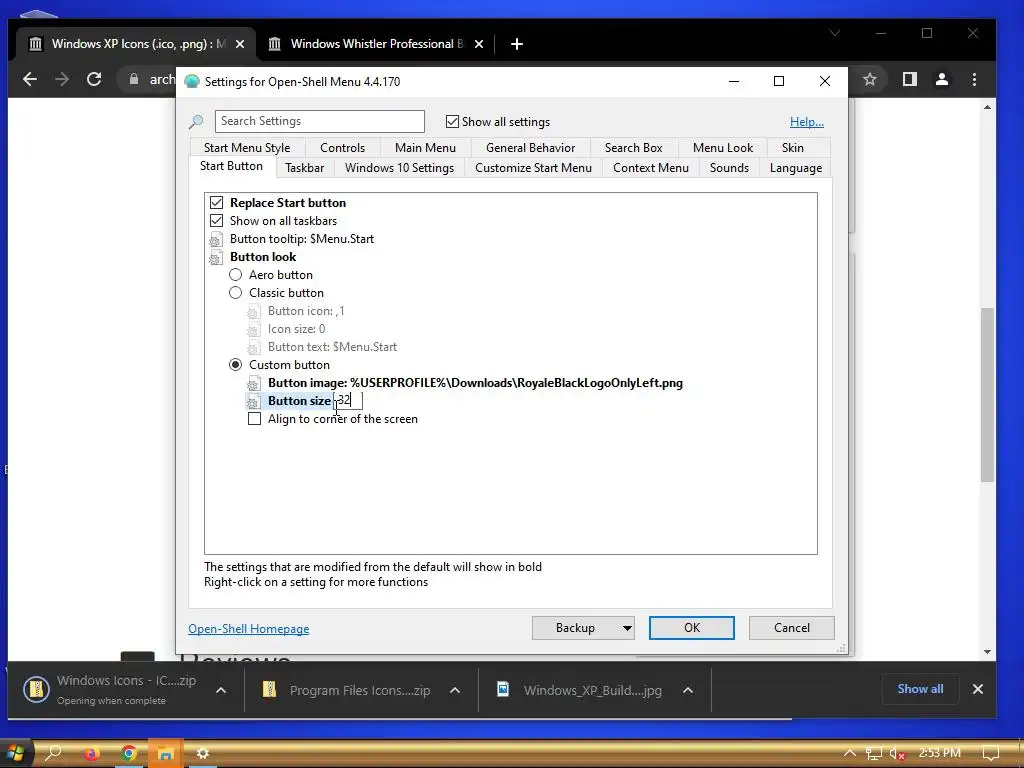Open the Chrome three-dot menu
Image resolution: width=1024 pixels, height=768 pixels.
[x=974, y=80]
